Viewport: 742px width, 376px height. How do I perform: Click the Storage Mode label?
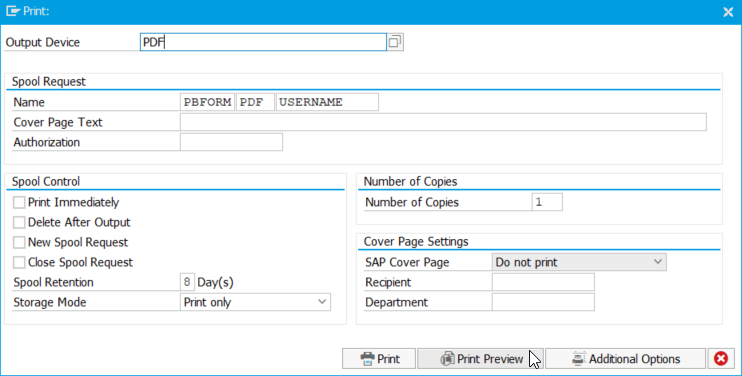click(50, 302)
